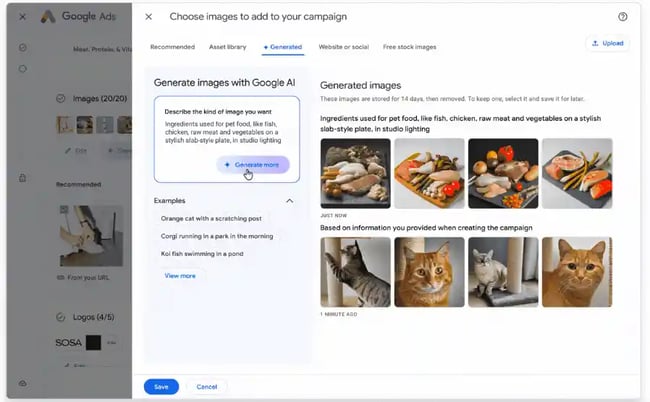
Task: Choose the cat climbing scratching post image
Action: (x=356, y=271)
